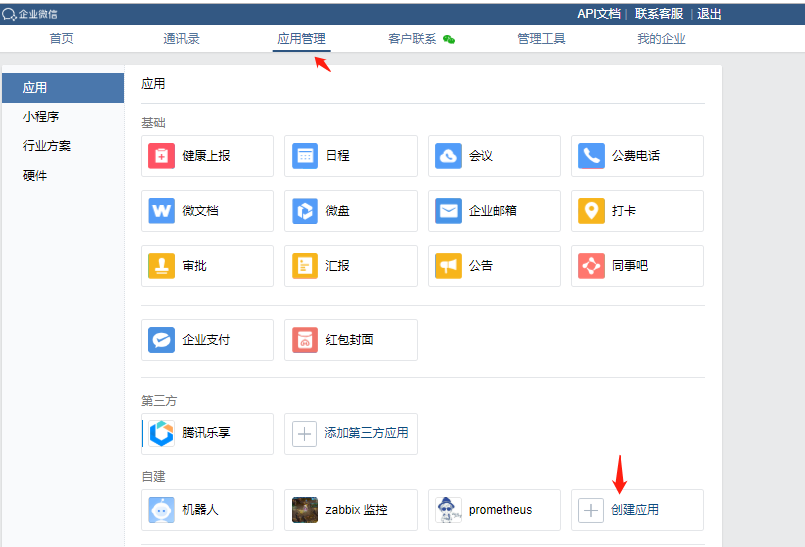The width and height of the screenshot is (805, 547).
Task: Open the 机器人 robot icon
Action: tap(161, 510)
